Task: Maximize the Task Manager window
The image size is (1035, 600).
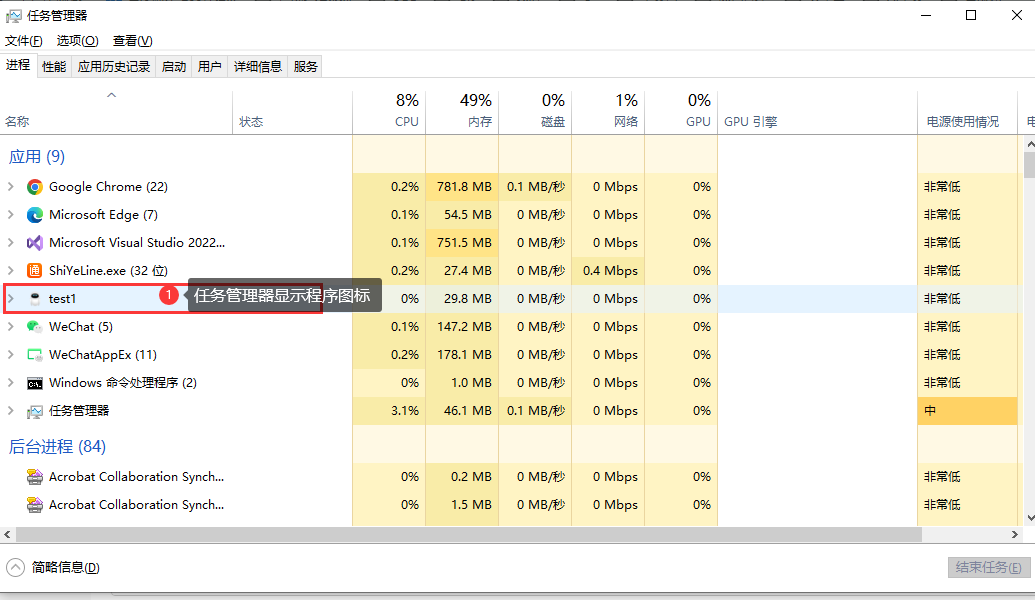Action: [x=971, y=15]
